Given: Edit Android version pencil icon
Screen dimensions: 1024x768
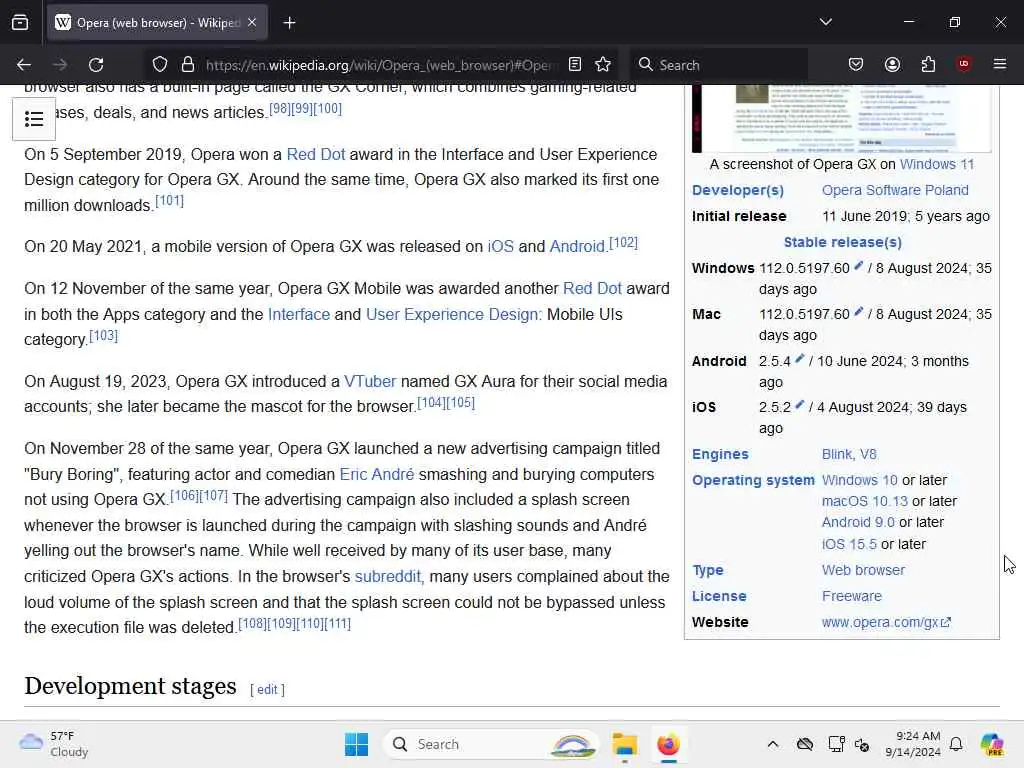Looking at the screenshot, I should tap(799, 359).
